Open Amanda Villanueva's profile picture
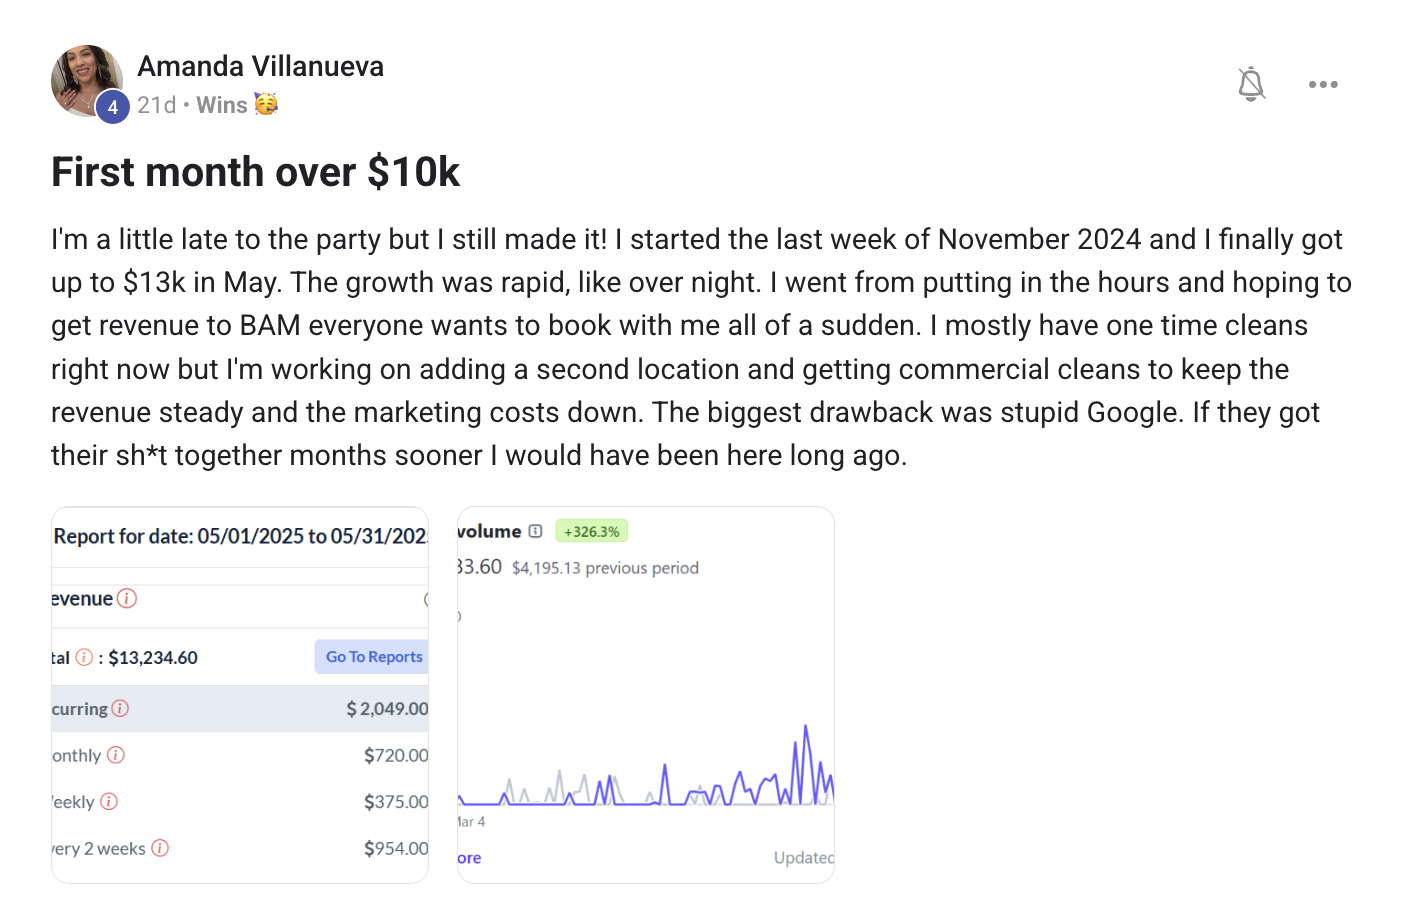Viewport: 1410px width, 906px height. (x=86, y=80)
